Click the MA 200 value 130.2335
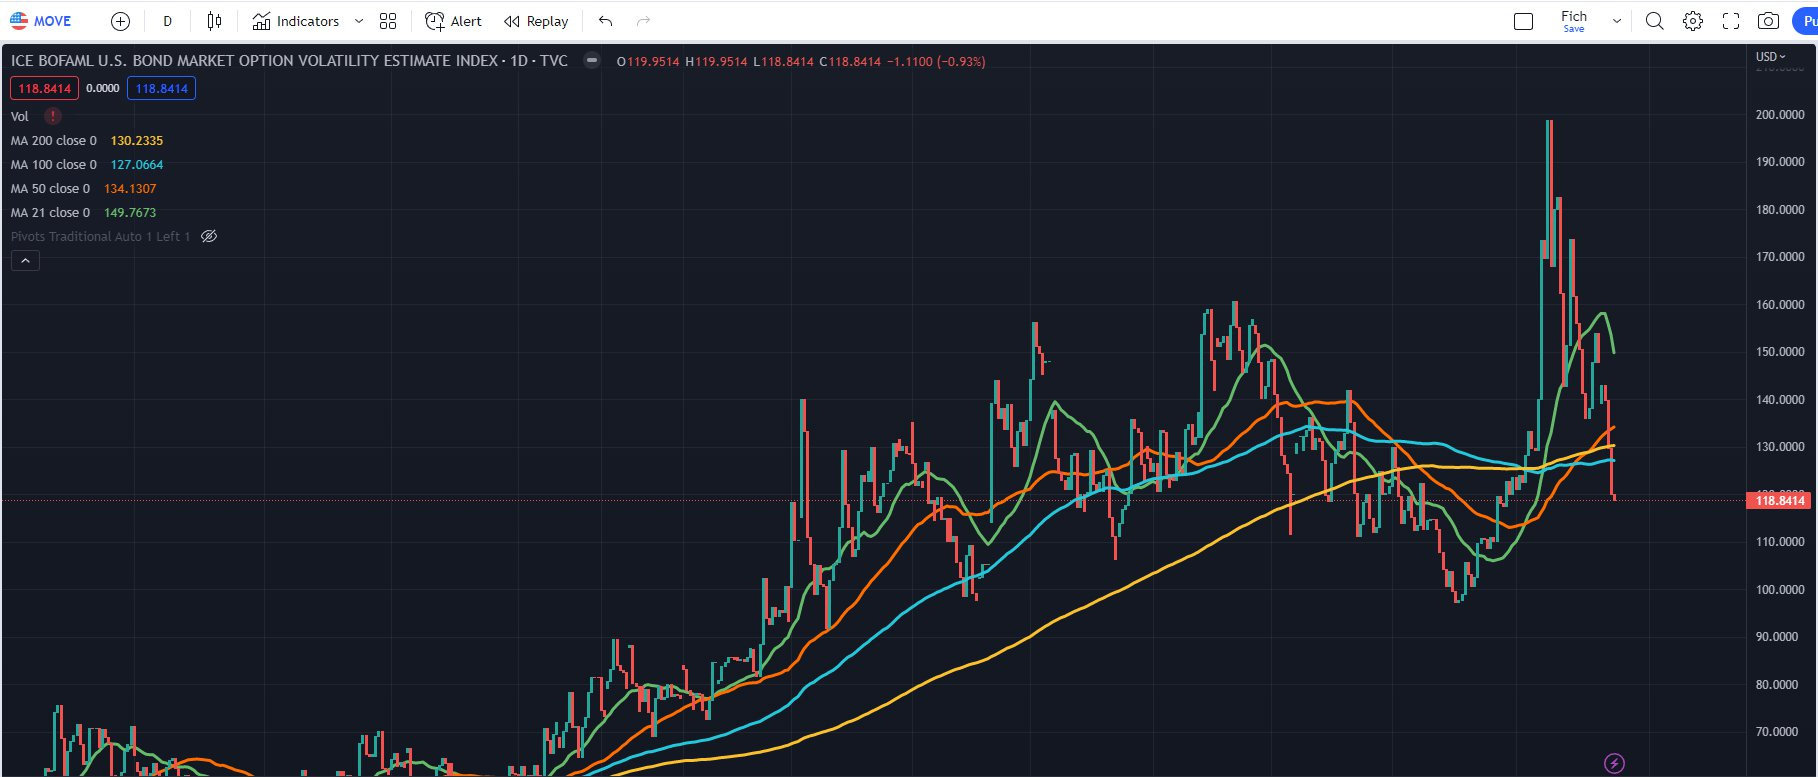 click(137, 141)
